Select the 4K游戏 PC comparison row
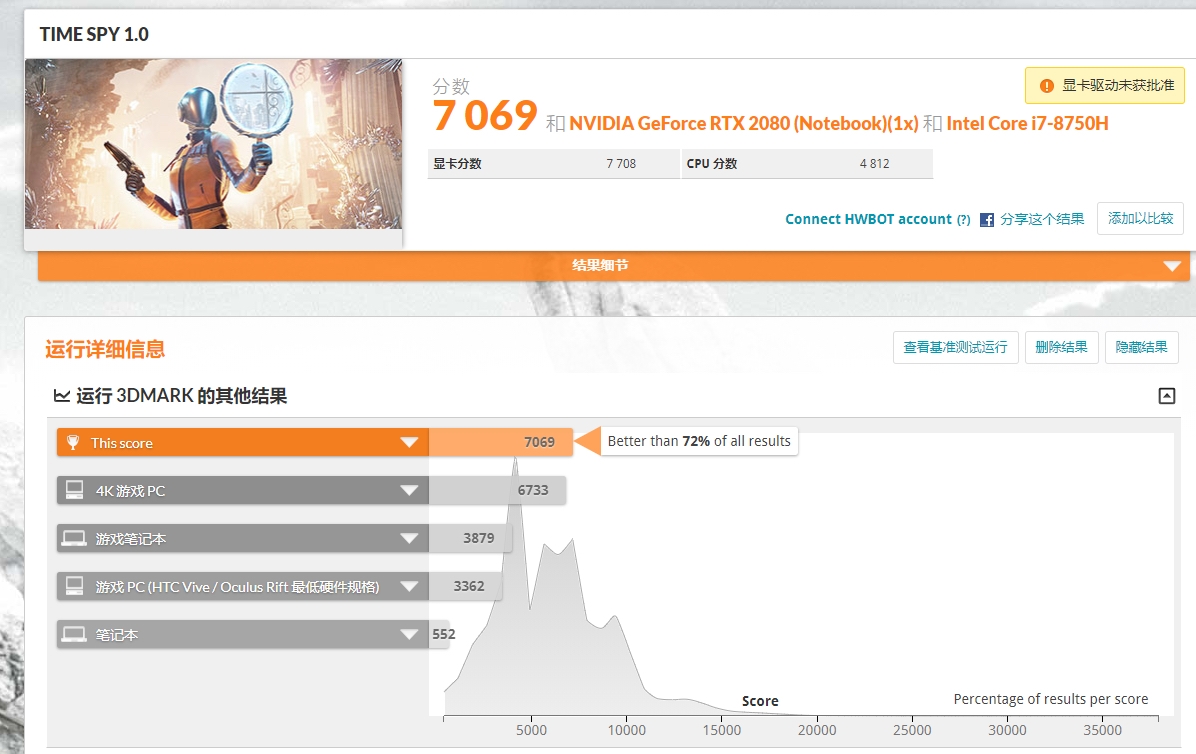 click(243, 490)
